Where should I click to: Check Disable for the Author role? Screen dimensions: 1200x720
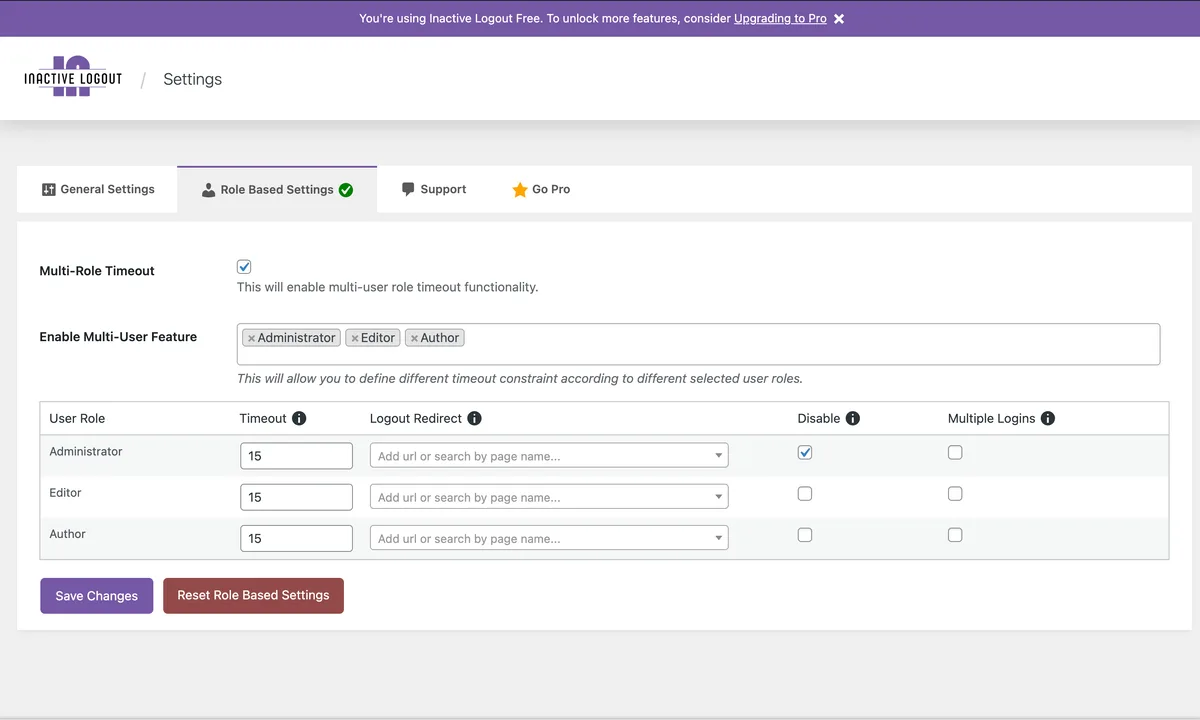point(805,535)
